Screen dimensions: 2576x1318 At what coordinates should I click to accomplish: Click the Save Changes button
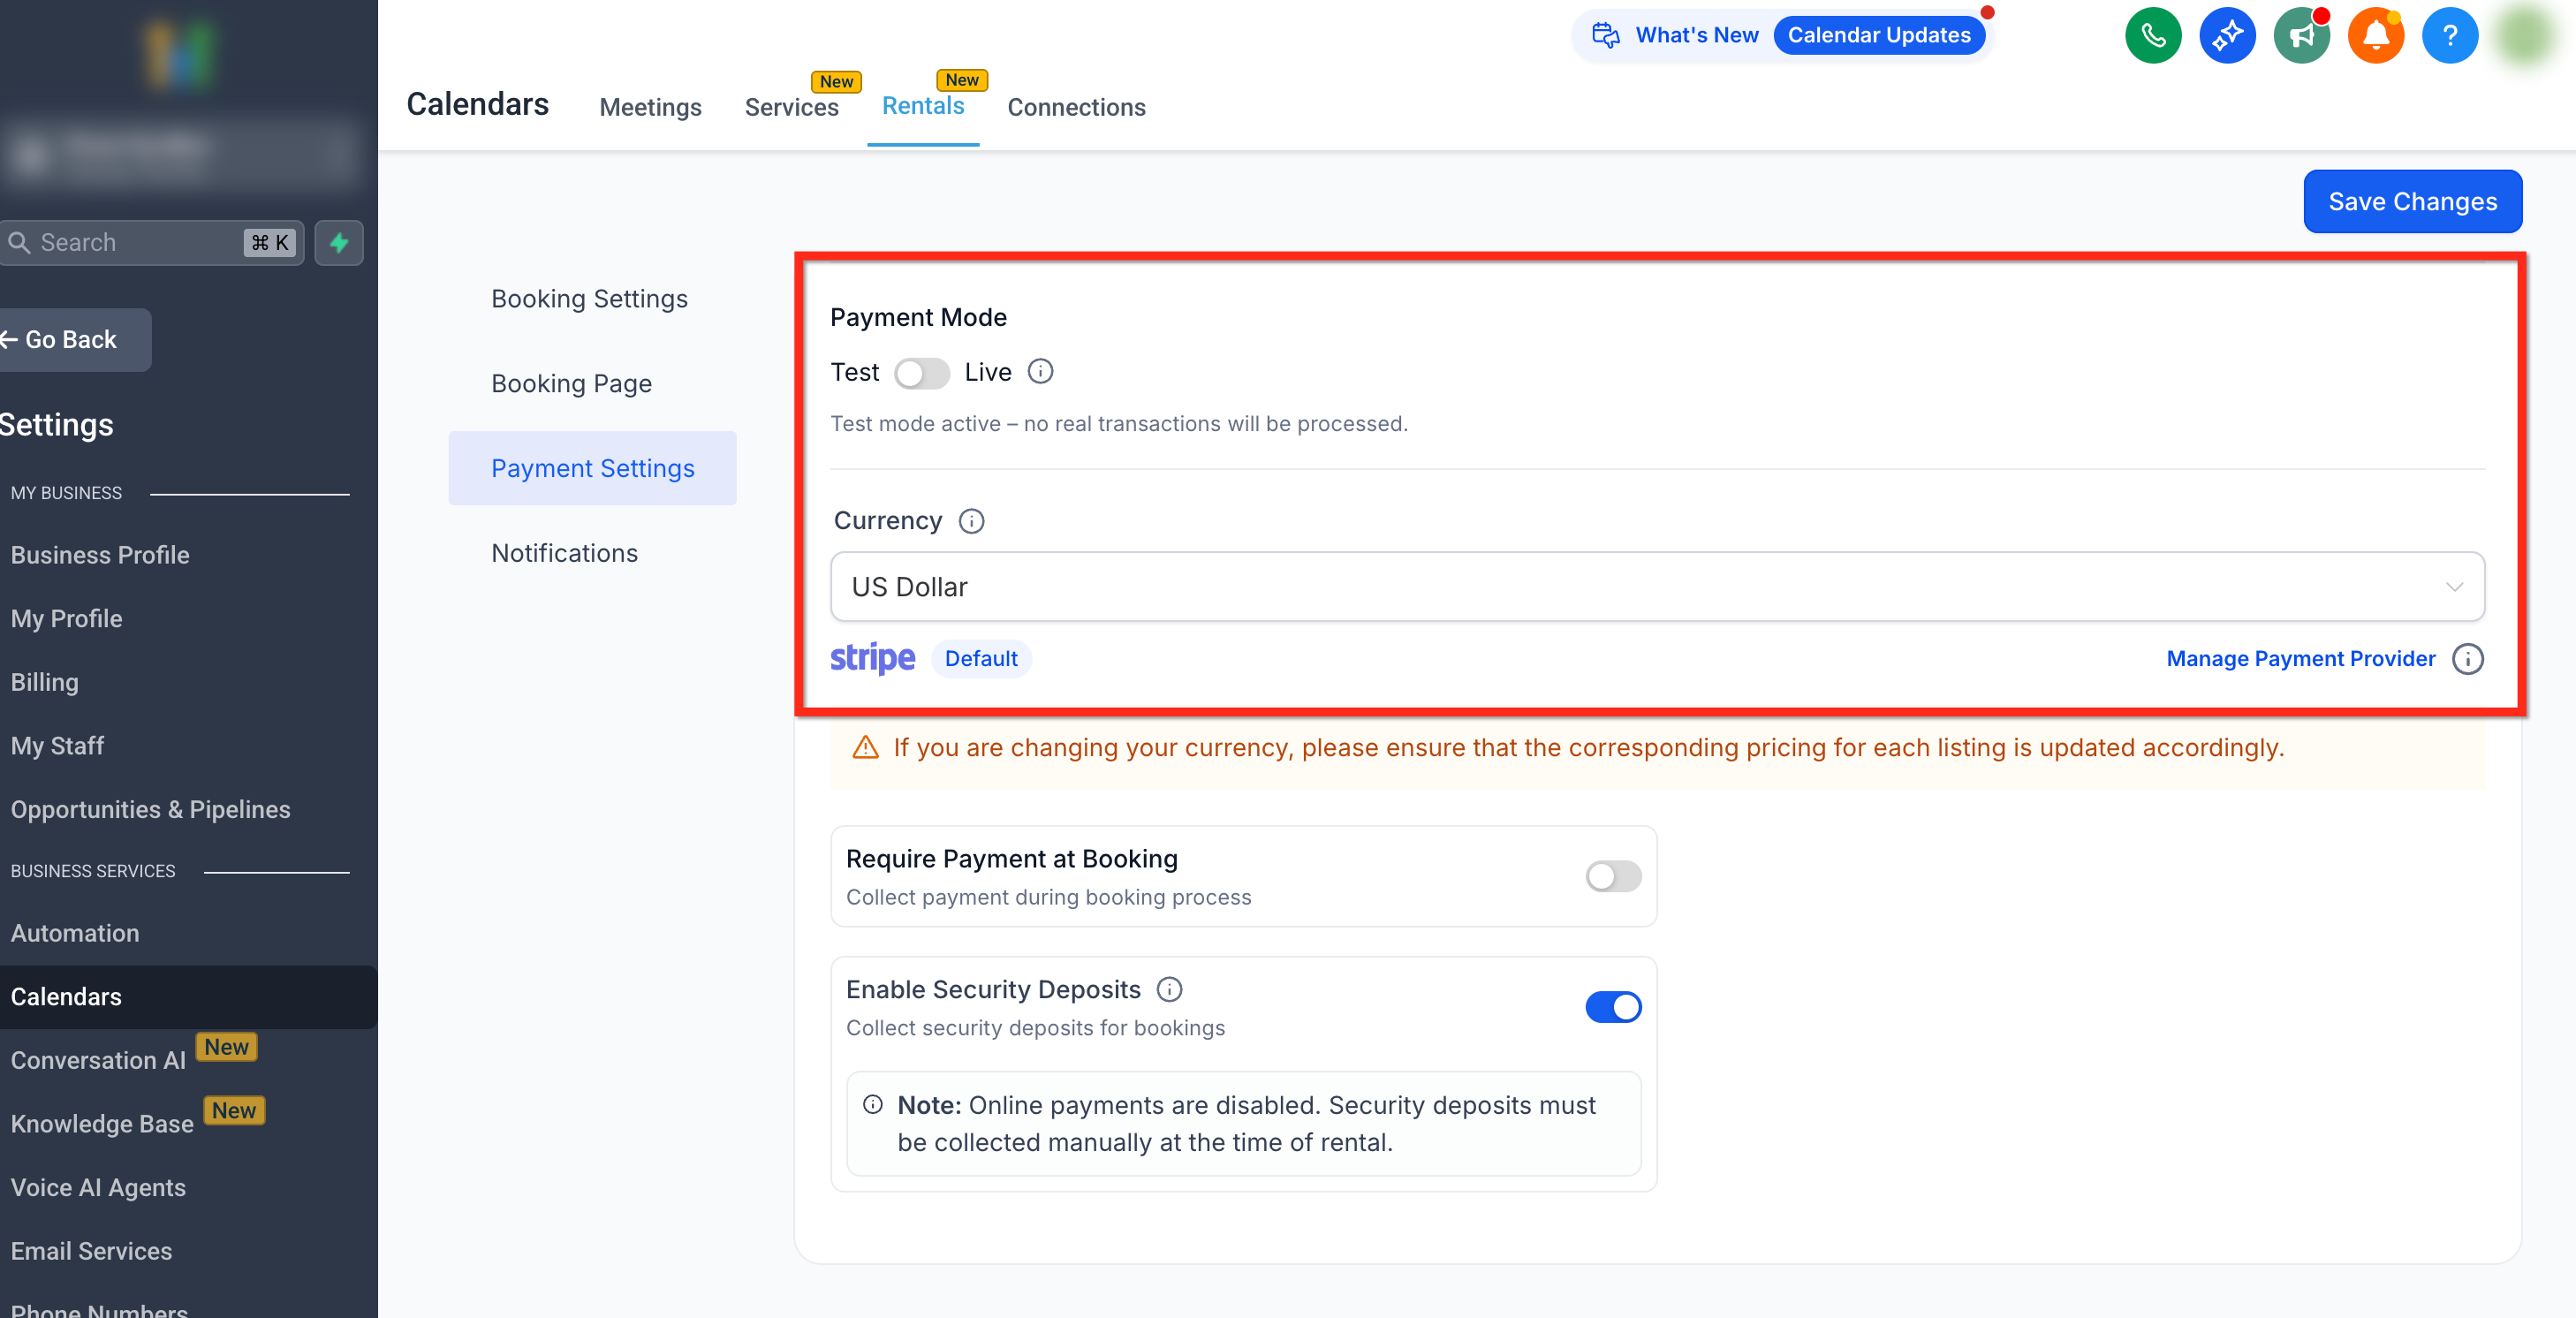pyautogui.click(x=2411, y=201)
